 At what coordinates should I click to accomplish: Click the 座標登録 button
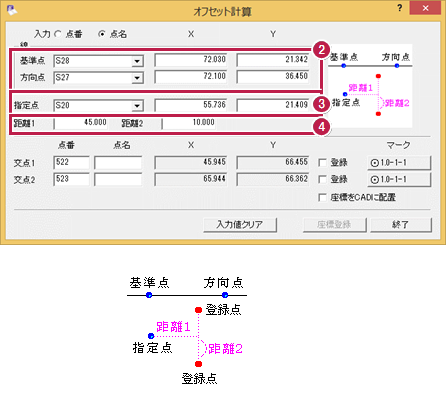[334, 225]
